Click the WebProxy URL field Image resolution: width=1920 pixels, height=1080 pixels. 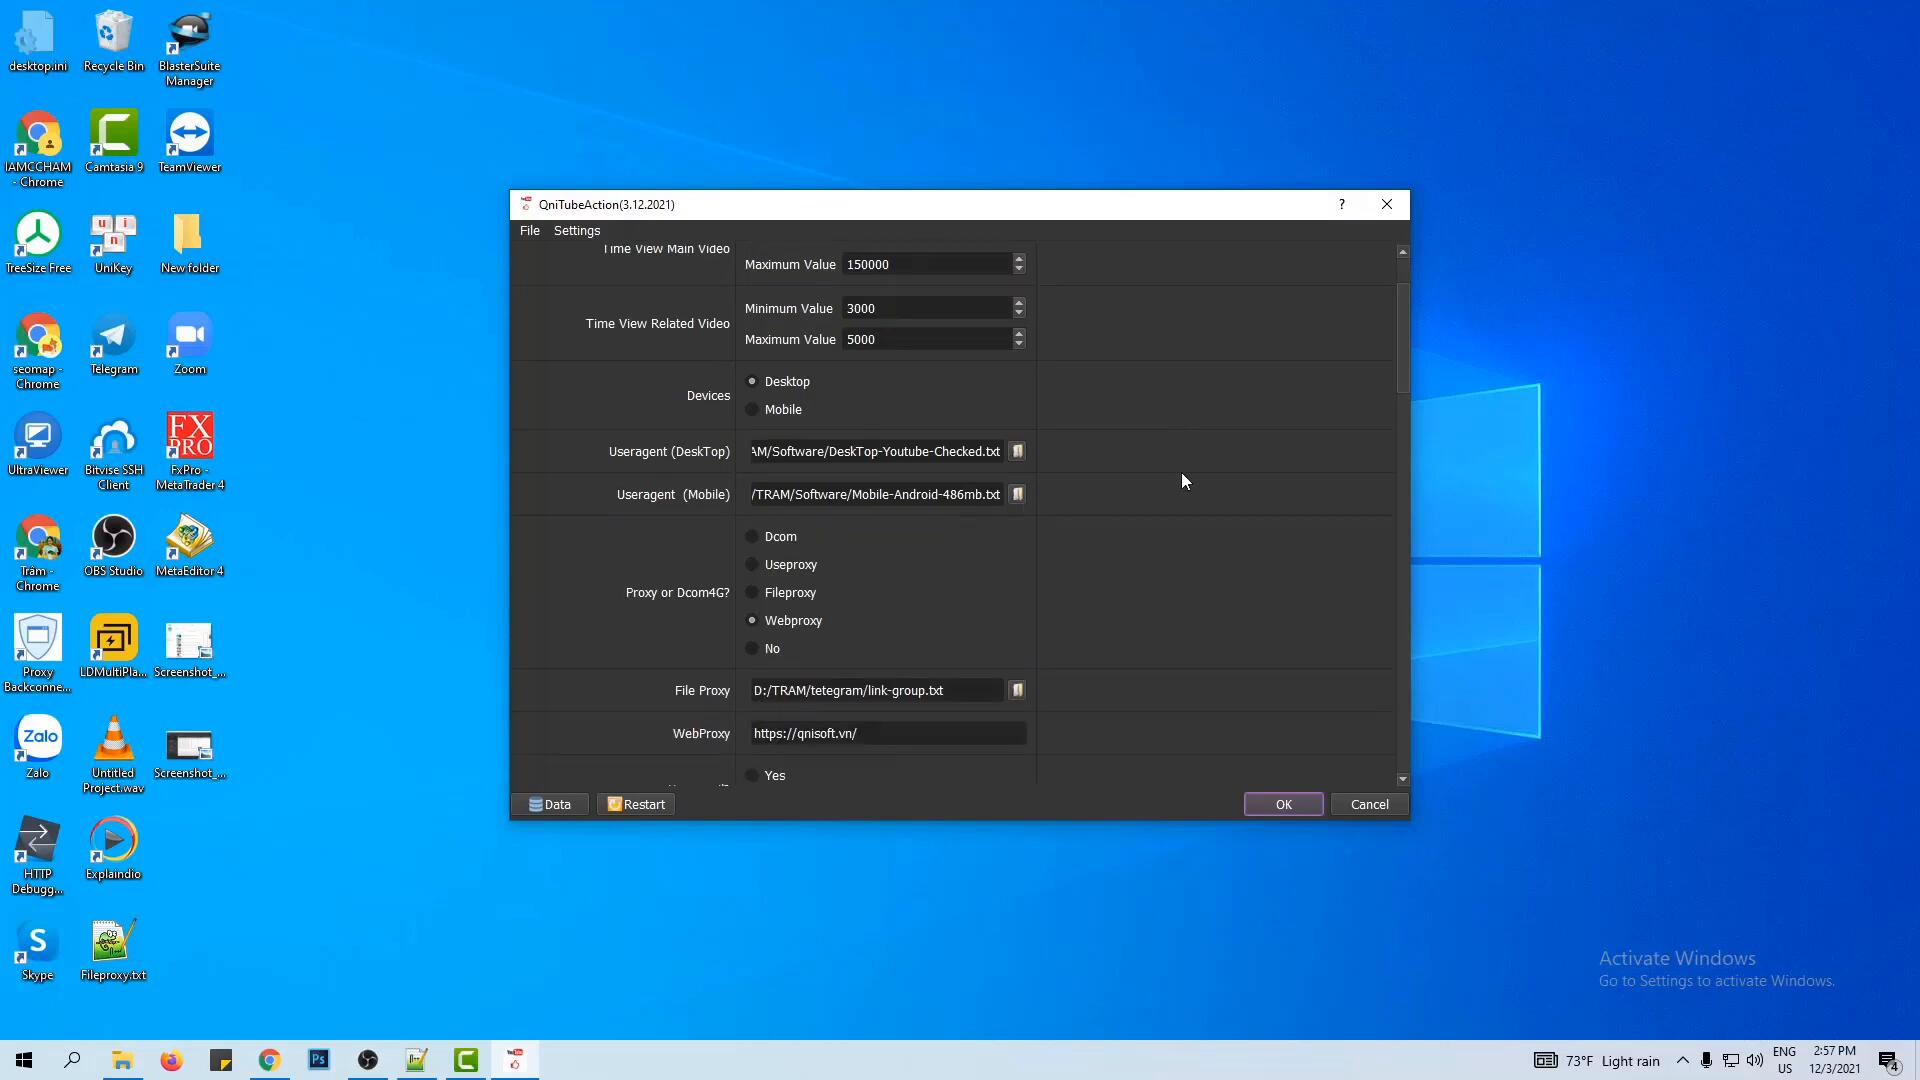(887, 733)
